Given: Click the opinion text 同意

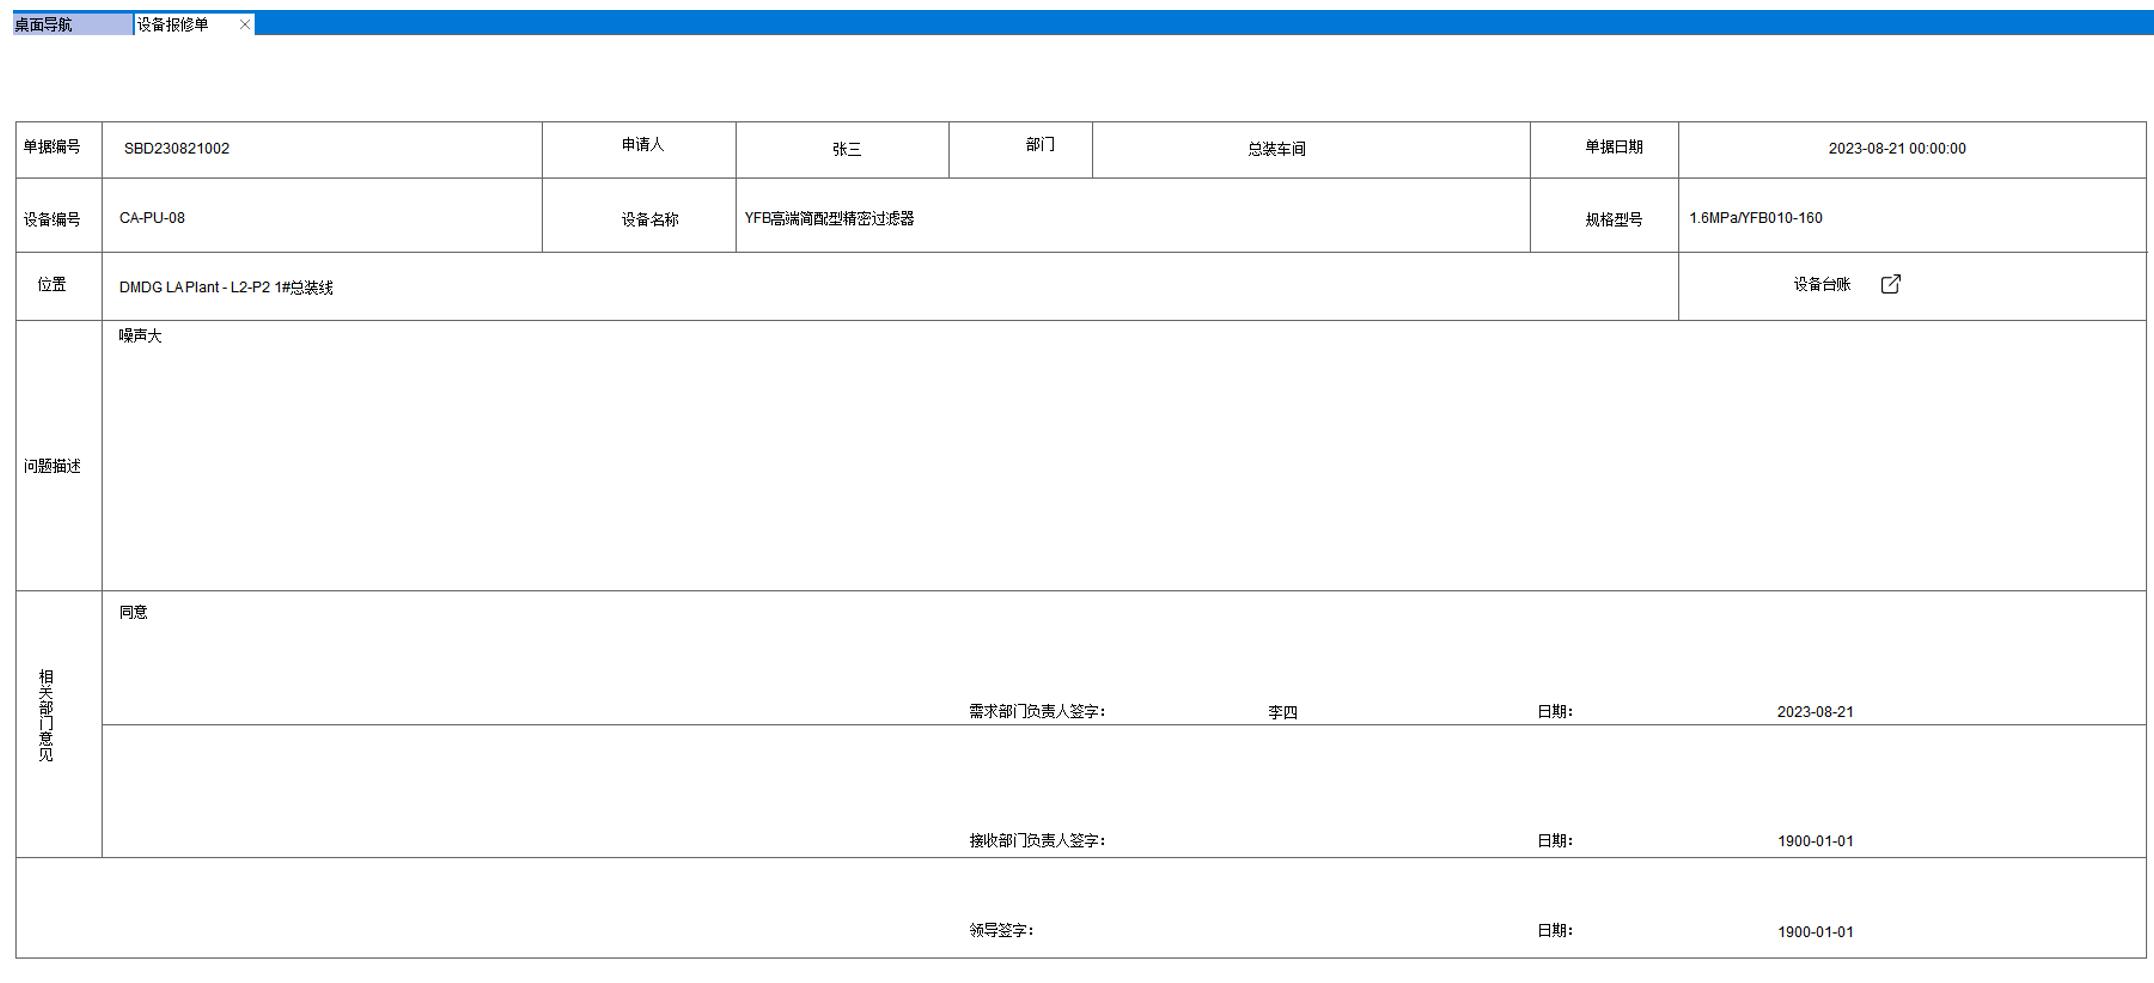Looking at the screenshot, I should pos(133,612).
